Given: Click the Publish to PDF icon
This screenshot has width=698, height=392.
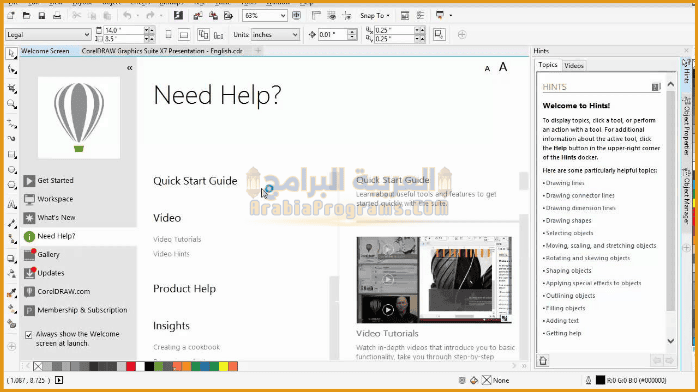Looking at the screenshot, I should (228, 16).
